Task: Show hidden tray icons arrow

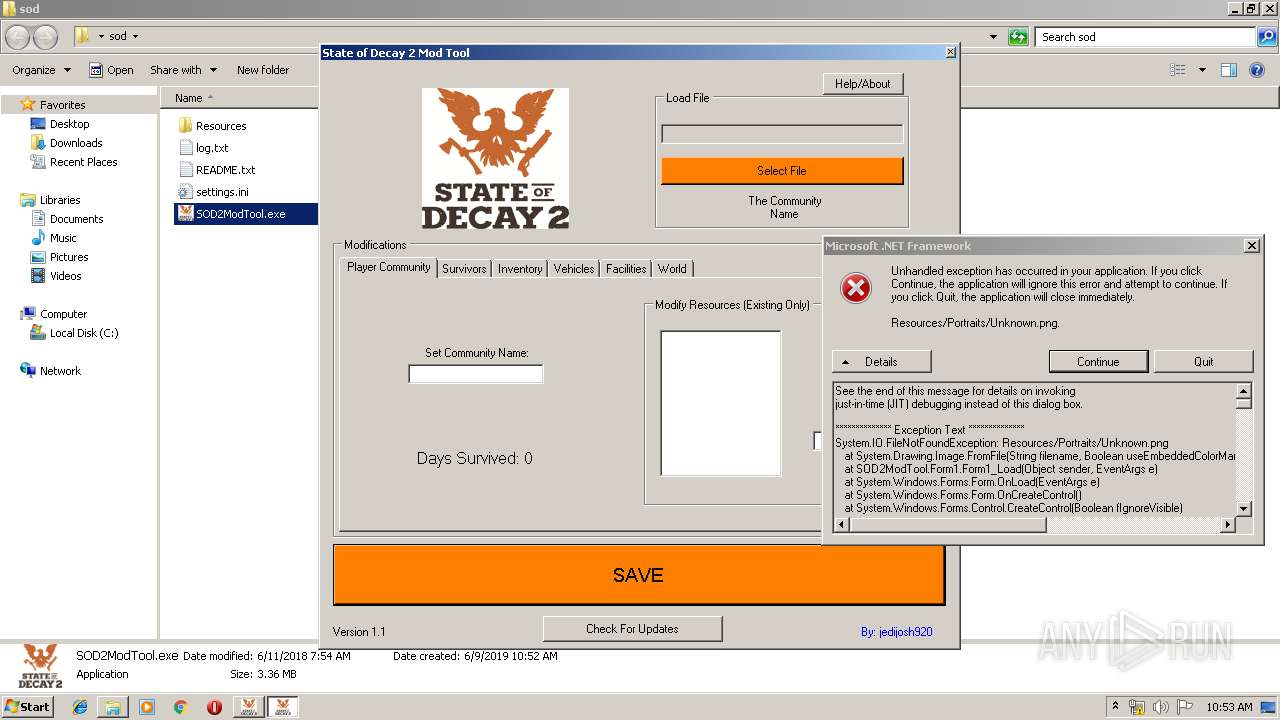Action: click(x=1115, y=707)
